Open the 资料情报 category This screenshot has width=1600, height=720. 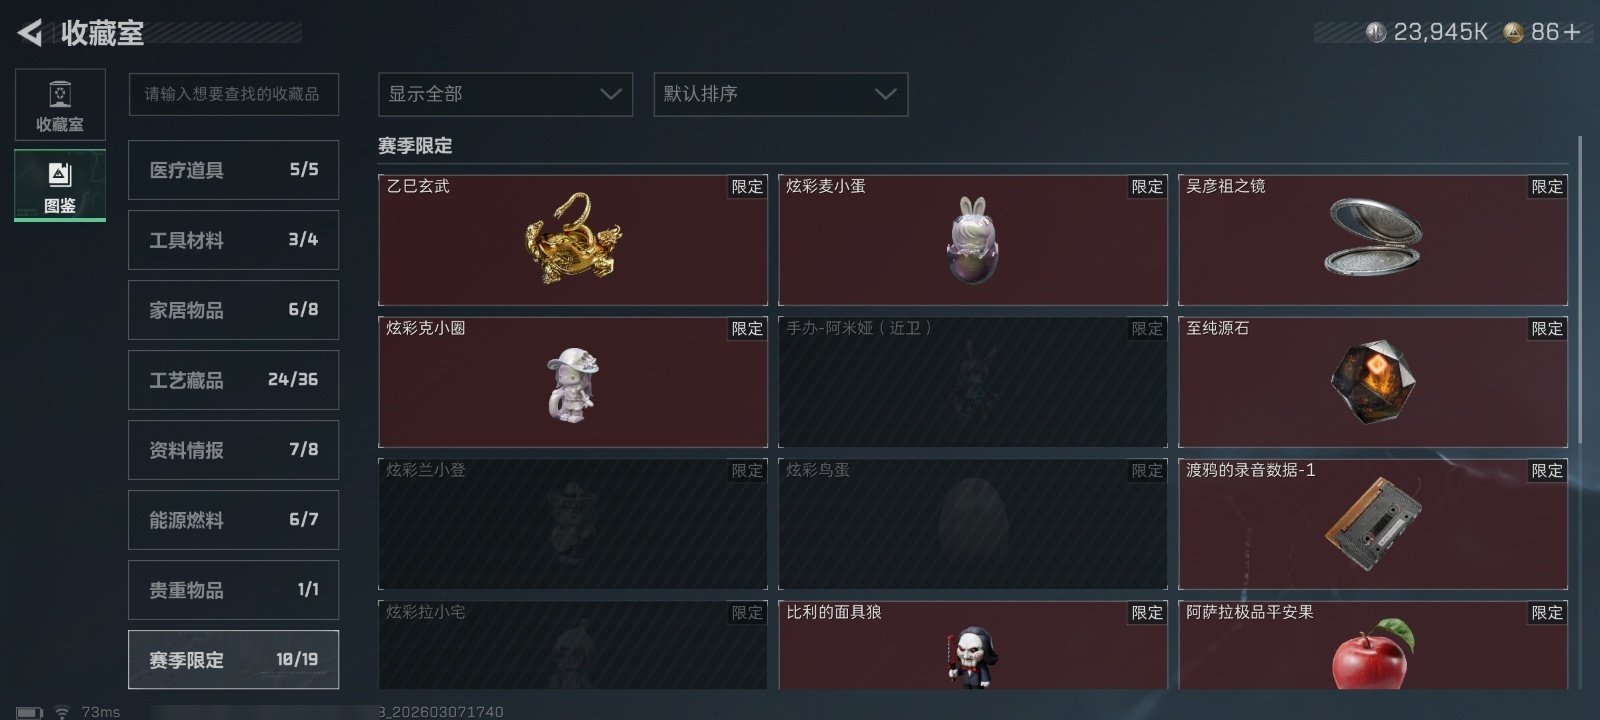[233, 450]
